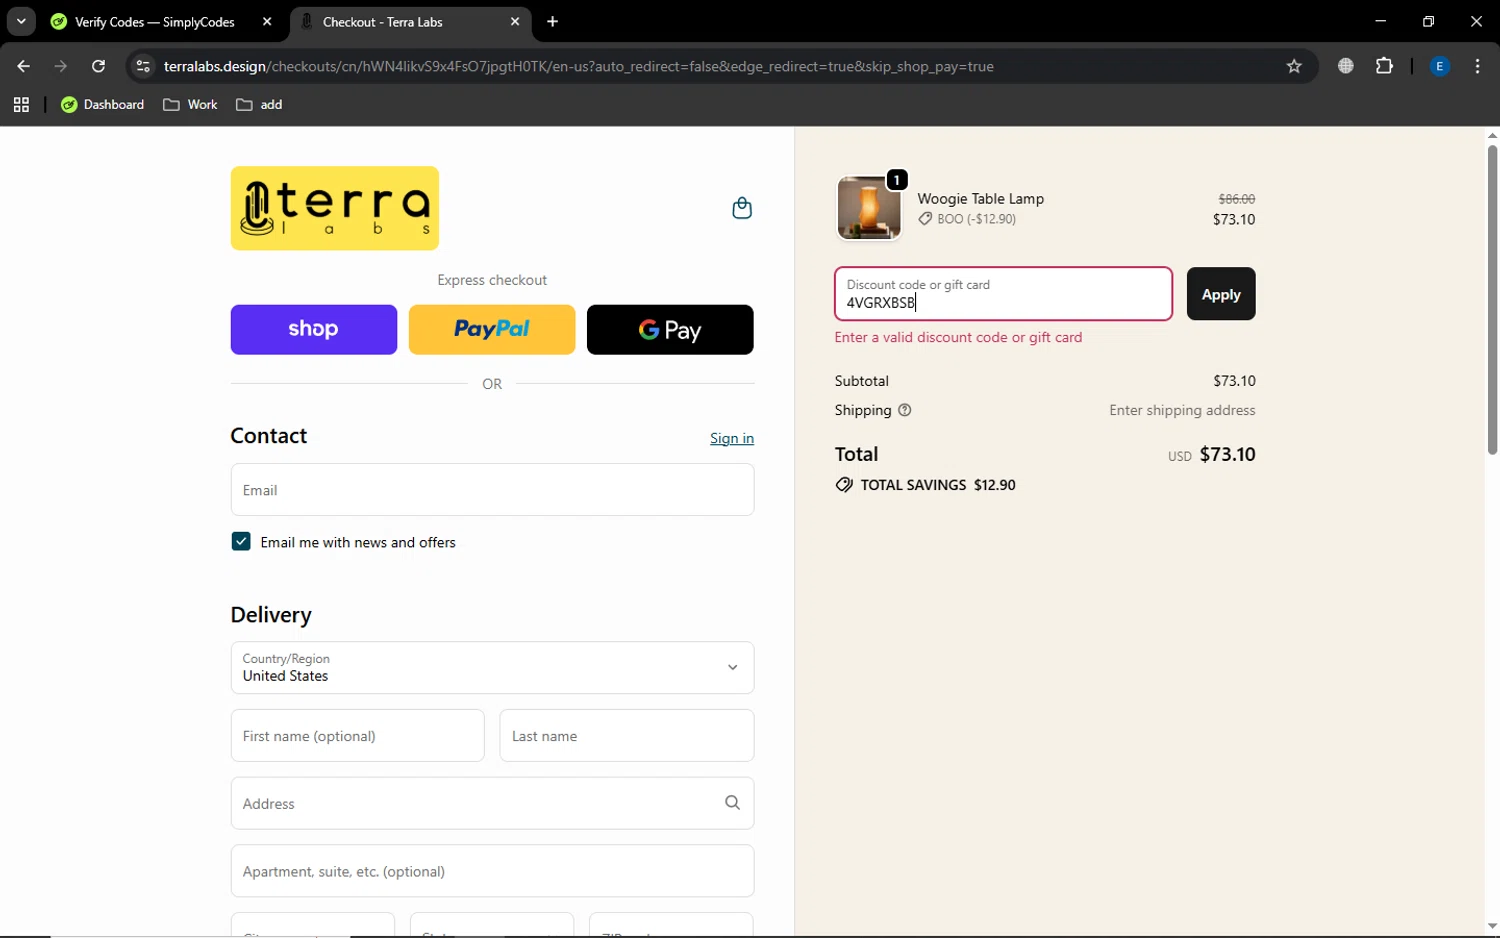
Task: Open the Dashboard bookmark
Action: 102,104
